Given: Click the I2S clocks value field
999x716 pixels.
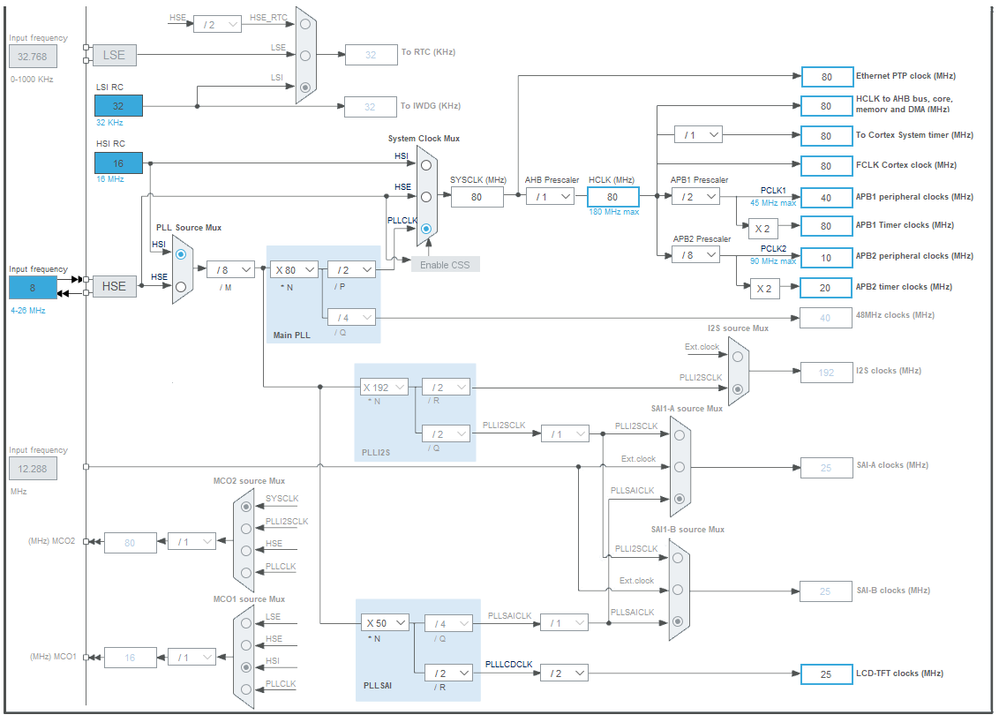Looking at the screenshot, I should pyautogui.click(x=826, y=372).
